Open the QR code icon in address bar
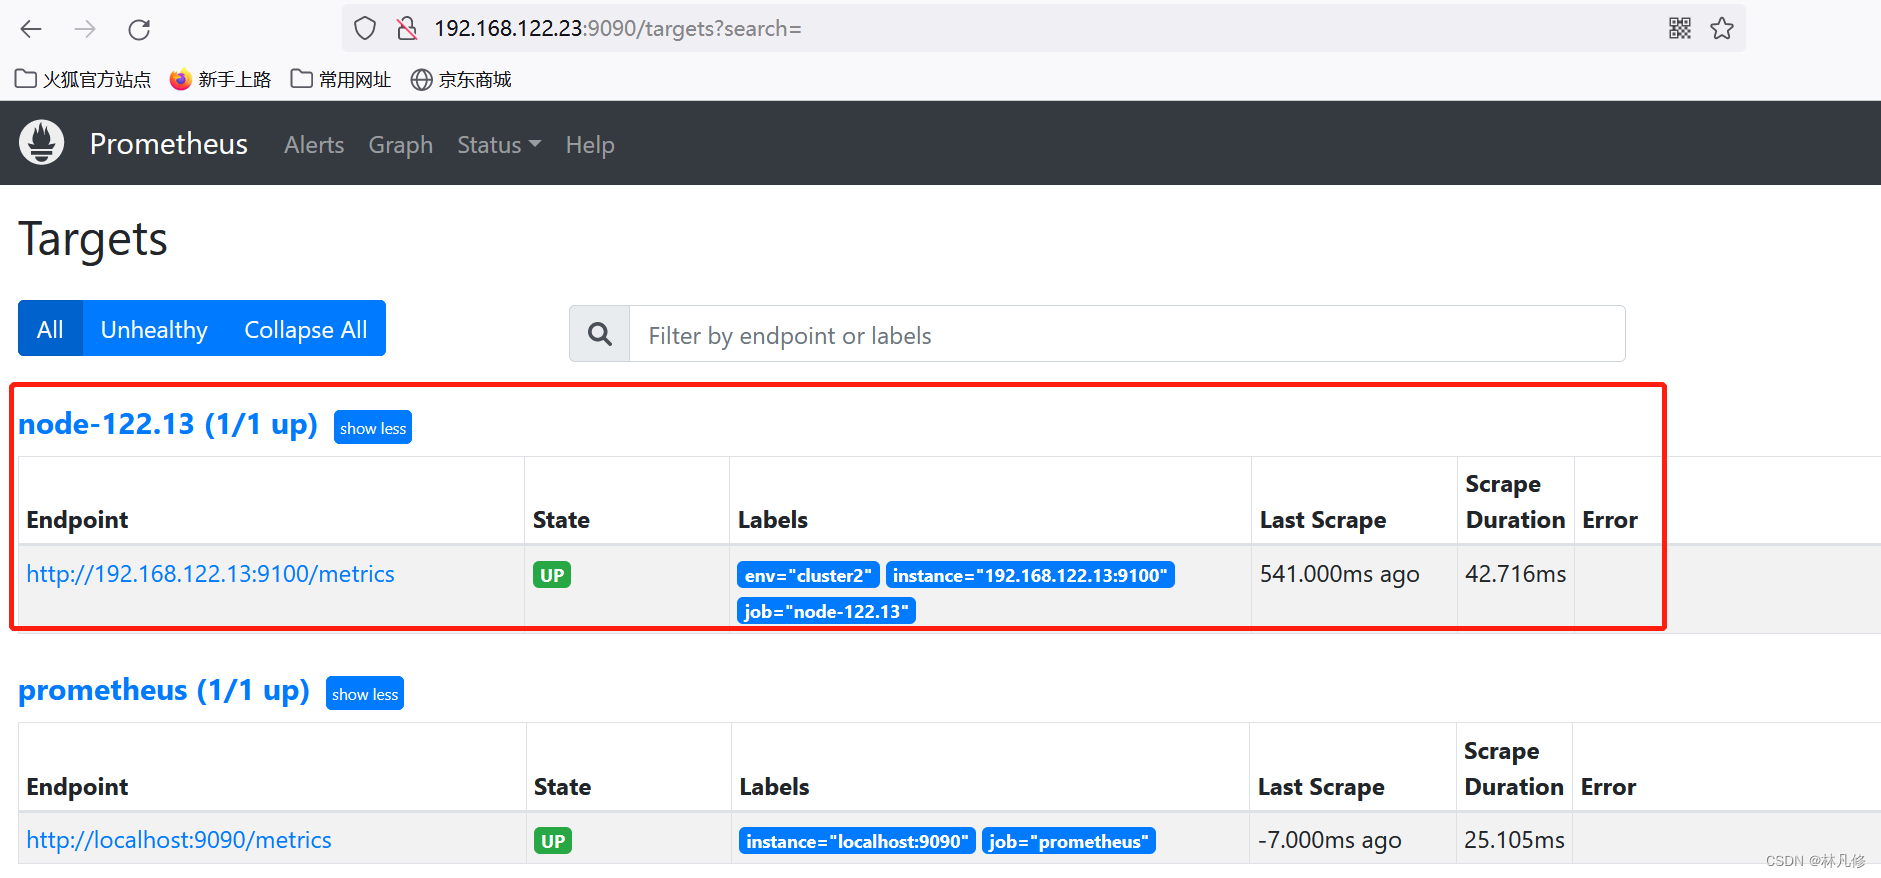This screenshot has height=878, width=1881. point(1680,28)
